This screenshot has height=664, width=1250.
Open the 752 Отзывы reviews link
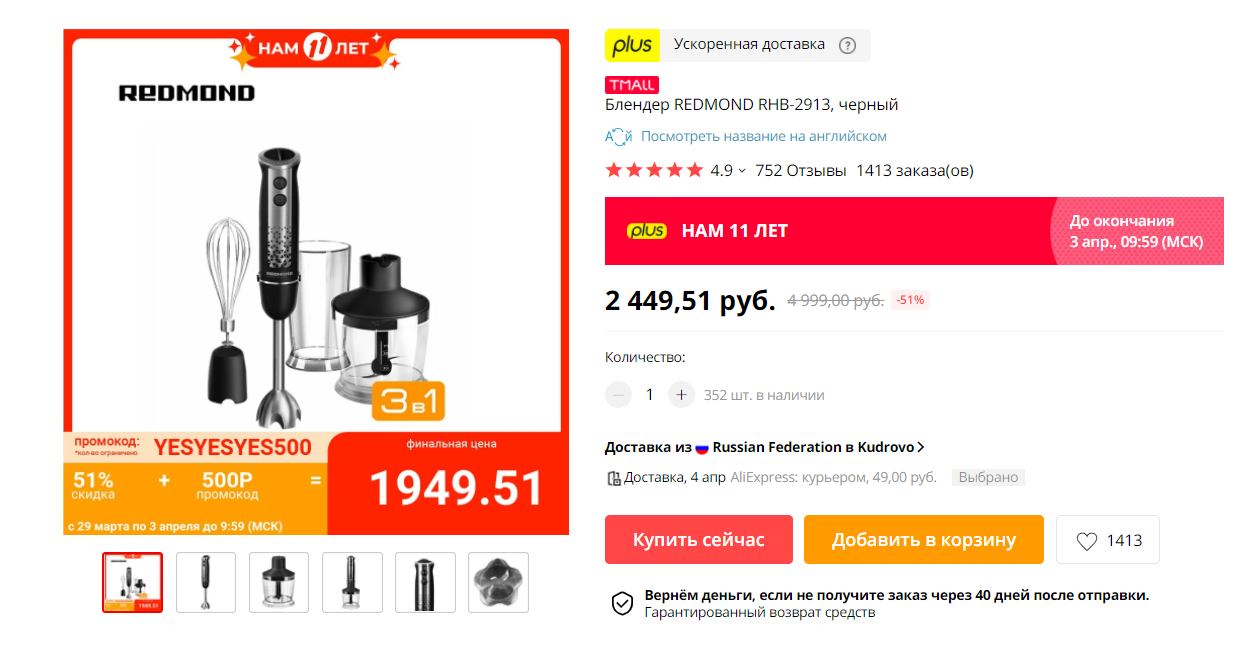pos(801,170)
